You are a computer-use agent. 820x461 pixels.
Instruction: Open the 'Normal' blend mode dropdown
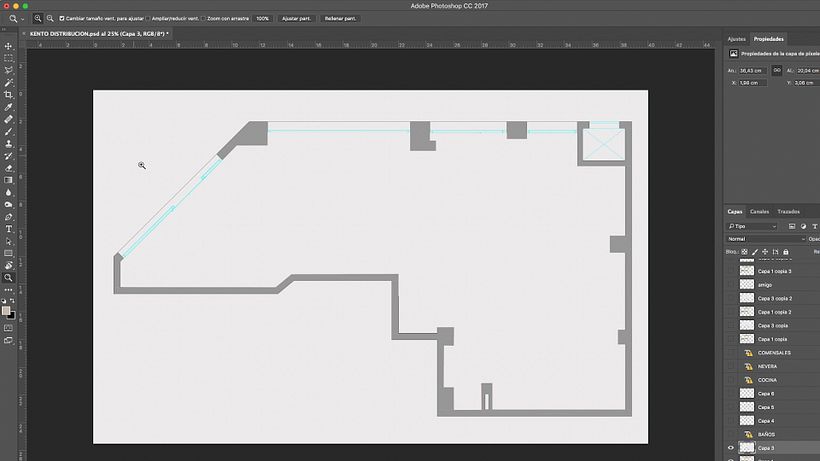(766, 239)
